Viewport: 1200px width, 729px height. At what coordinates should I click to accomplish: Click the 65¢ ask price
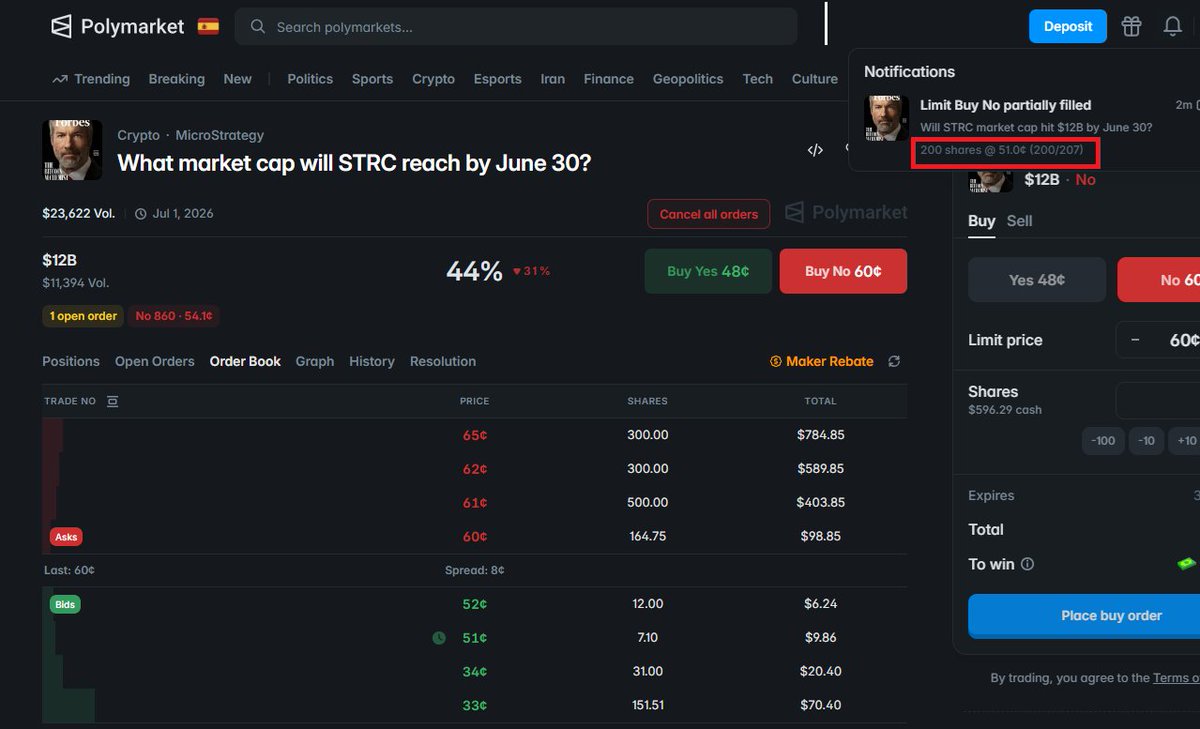[475, 435]
